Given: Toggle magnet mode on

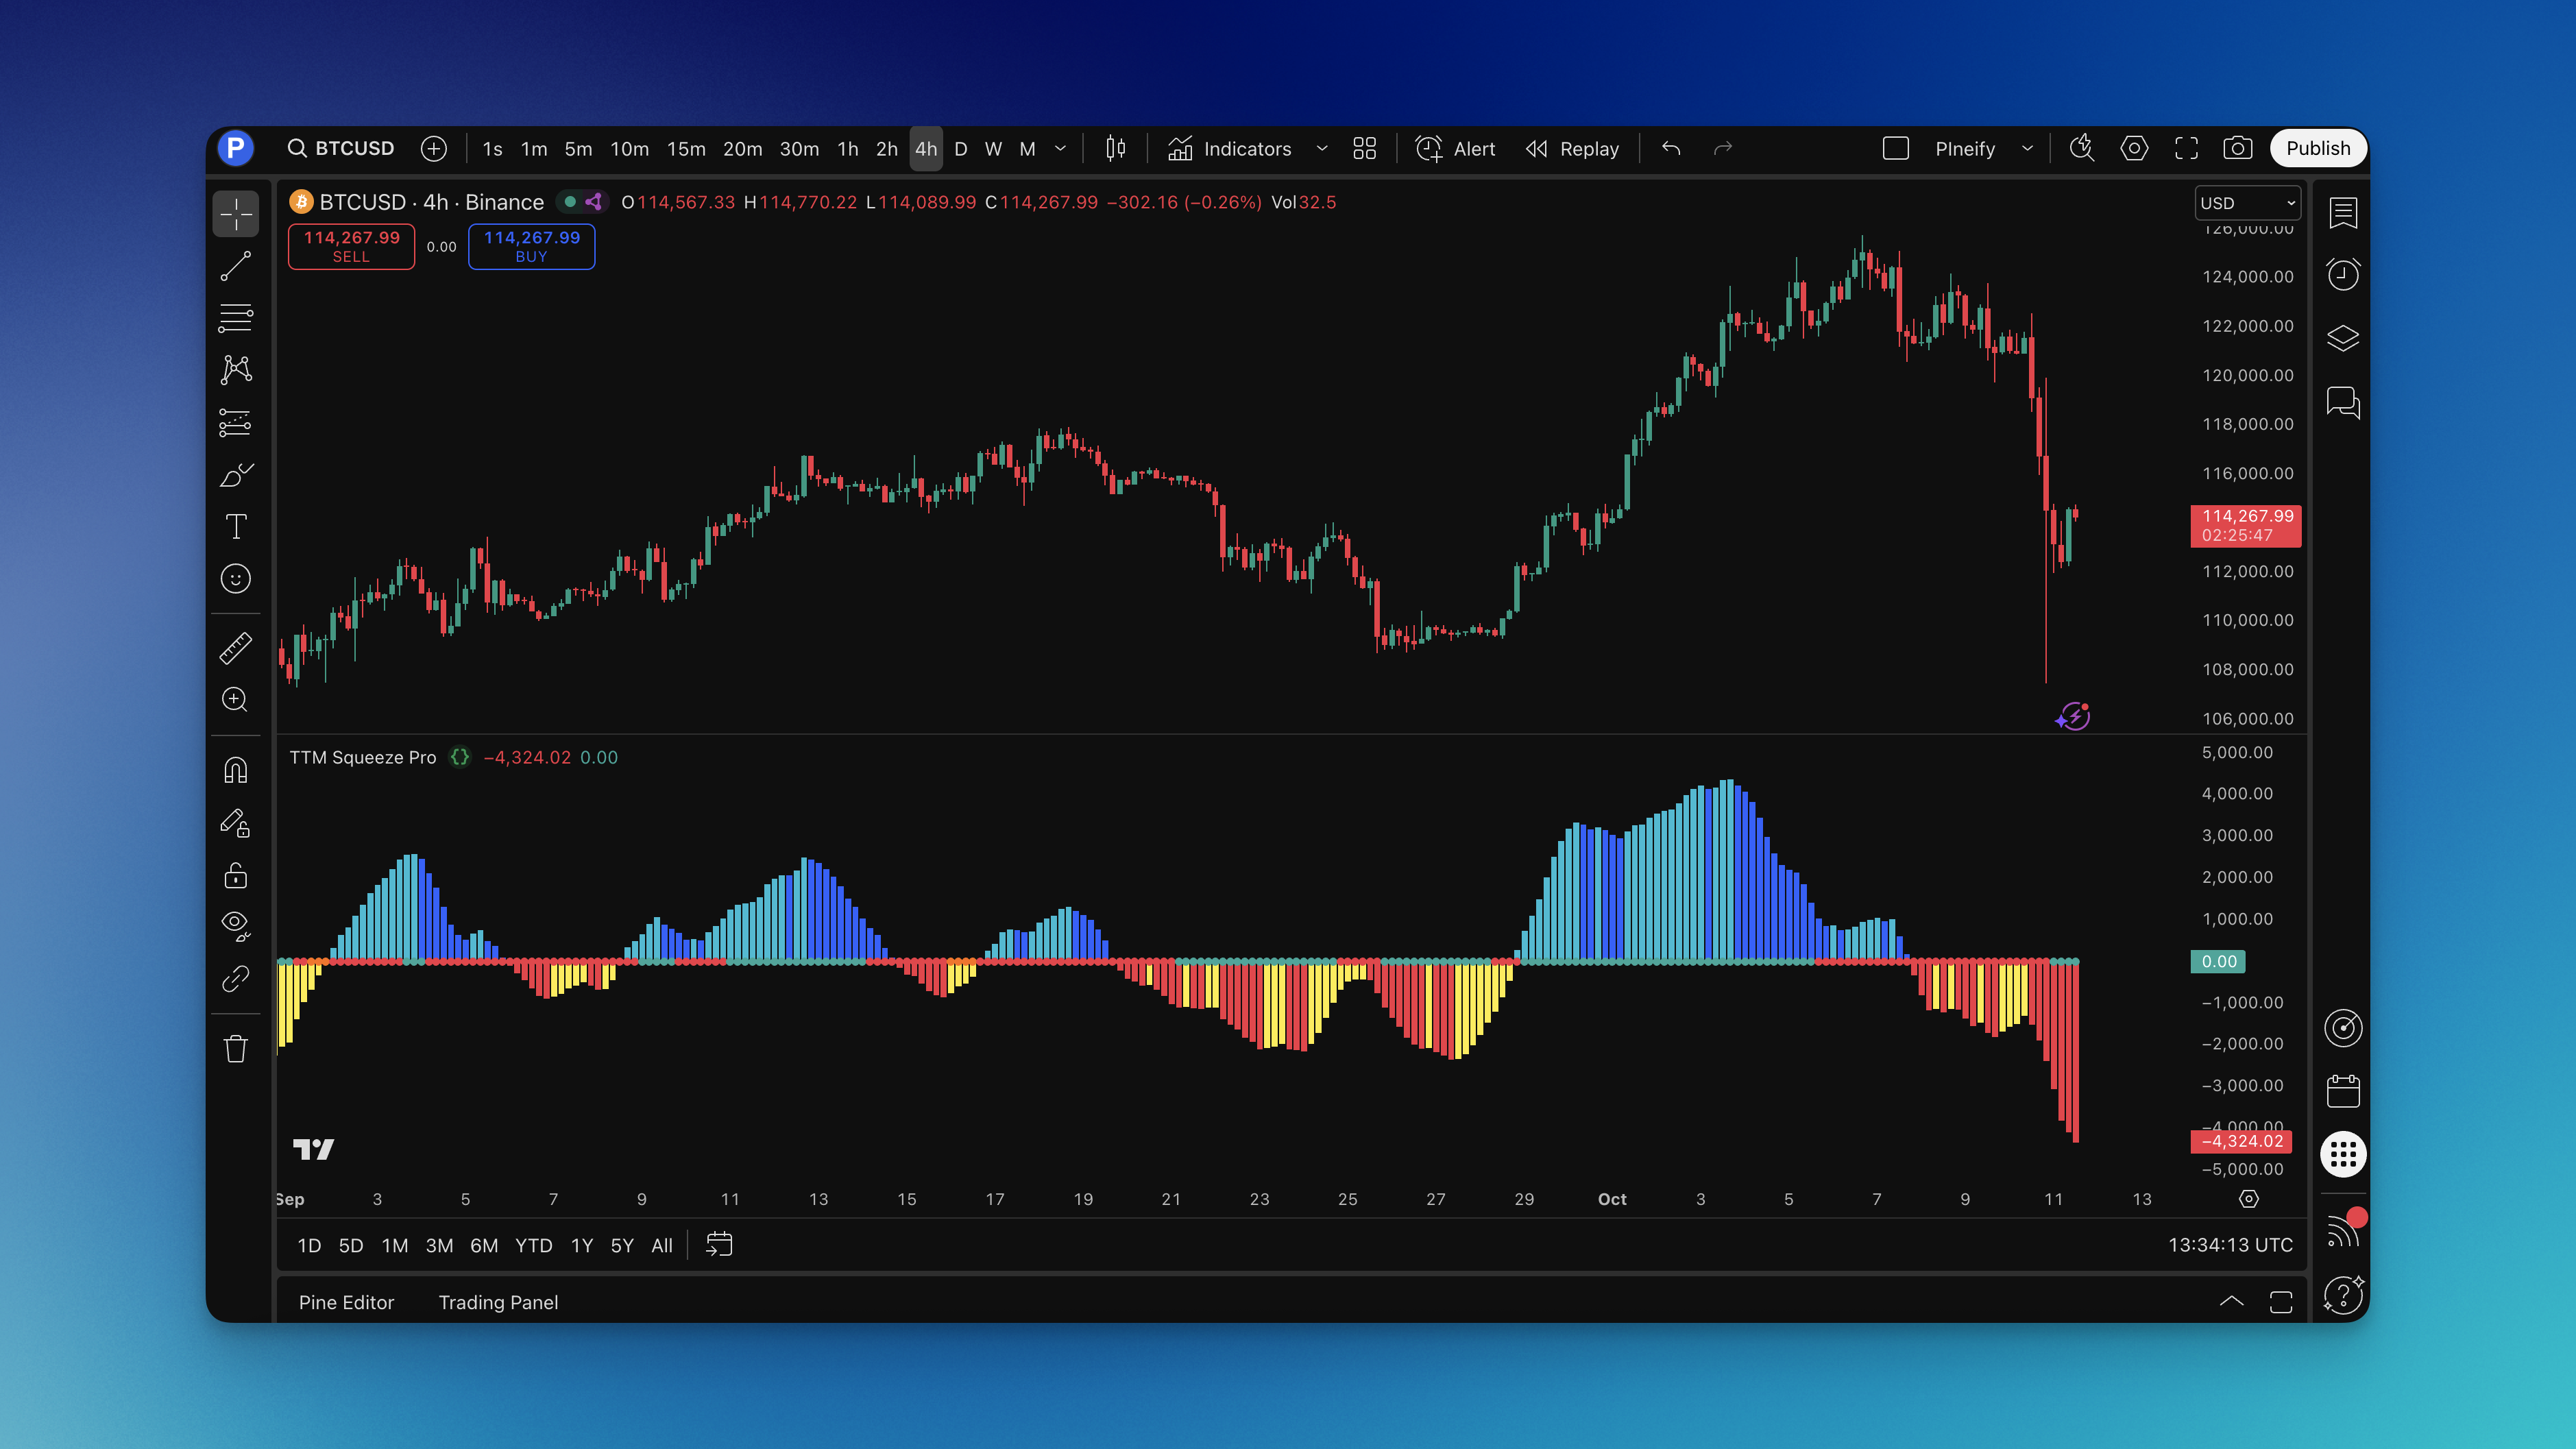Looking at the screenshot, I should coord(236,770).
